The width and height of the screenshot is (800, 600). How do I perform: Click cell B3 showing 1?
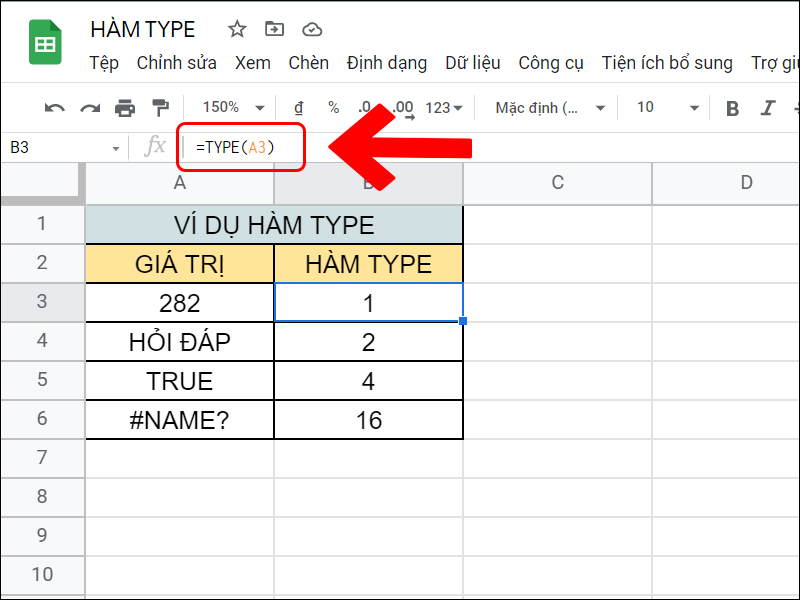(368, 303)
